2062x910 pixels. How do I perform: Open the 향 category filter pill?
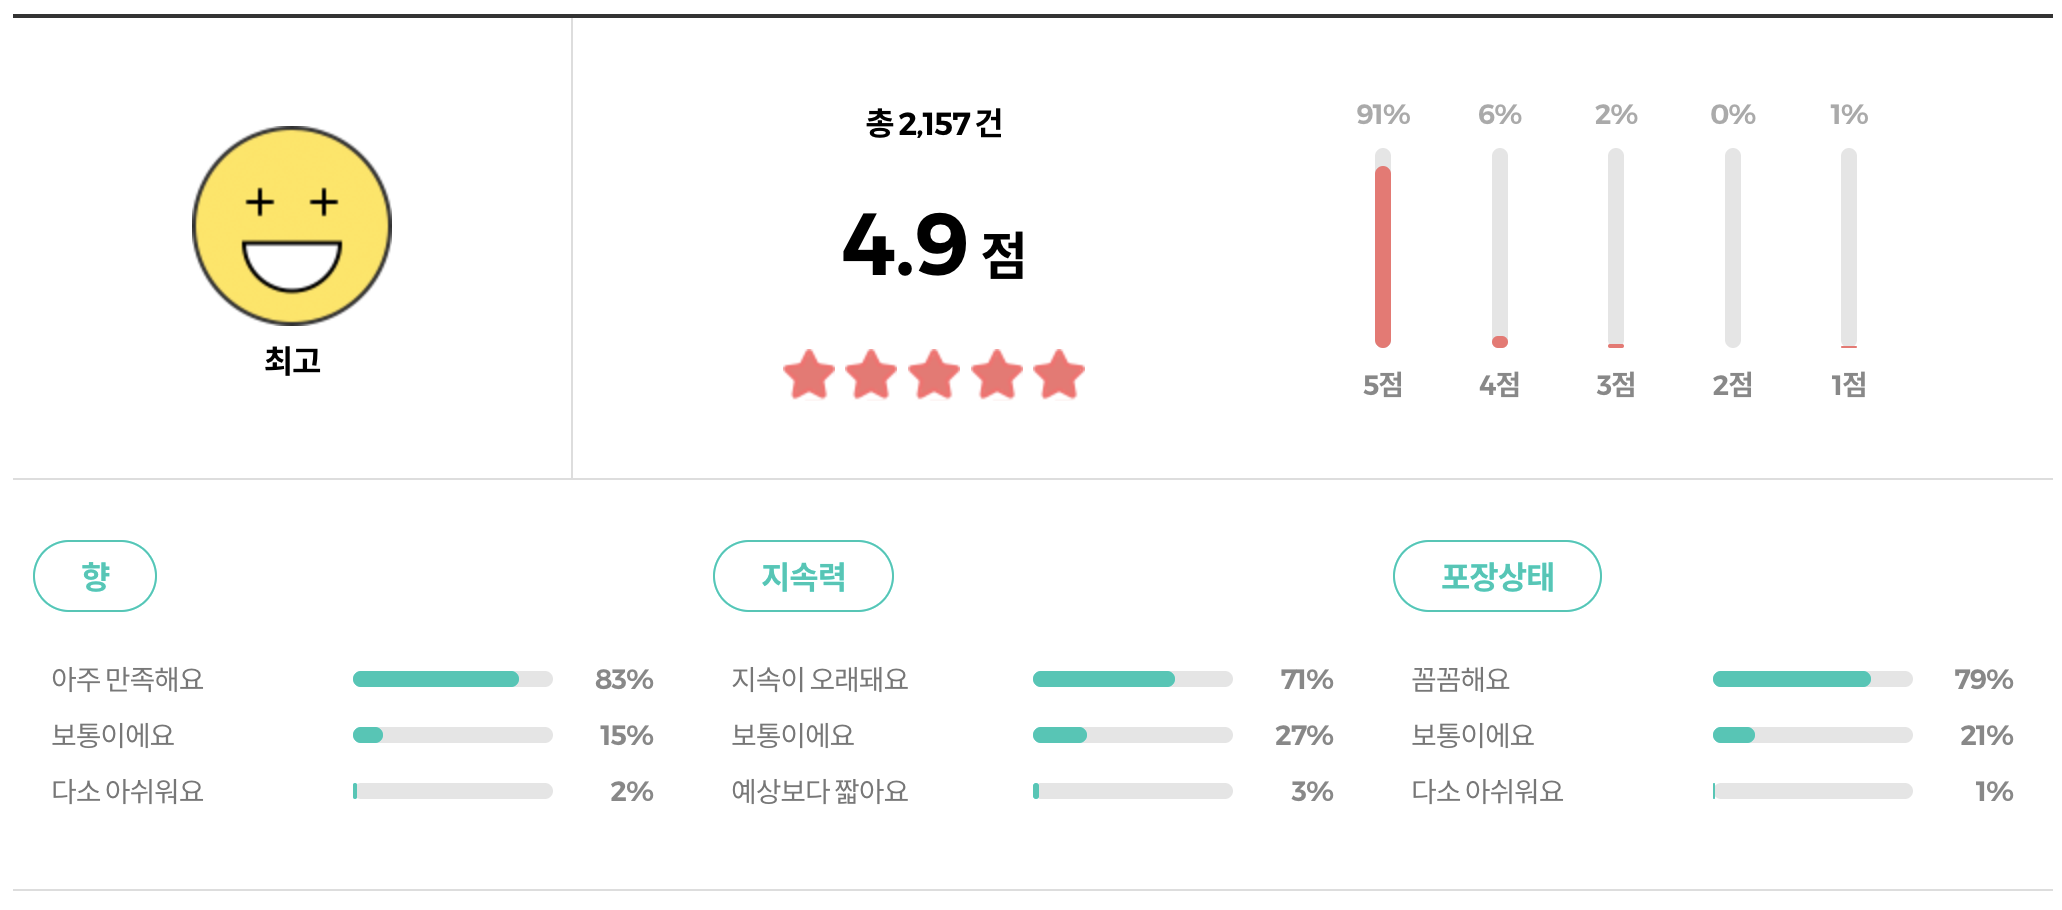[x=95, y=575]
